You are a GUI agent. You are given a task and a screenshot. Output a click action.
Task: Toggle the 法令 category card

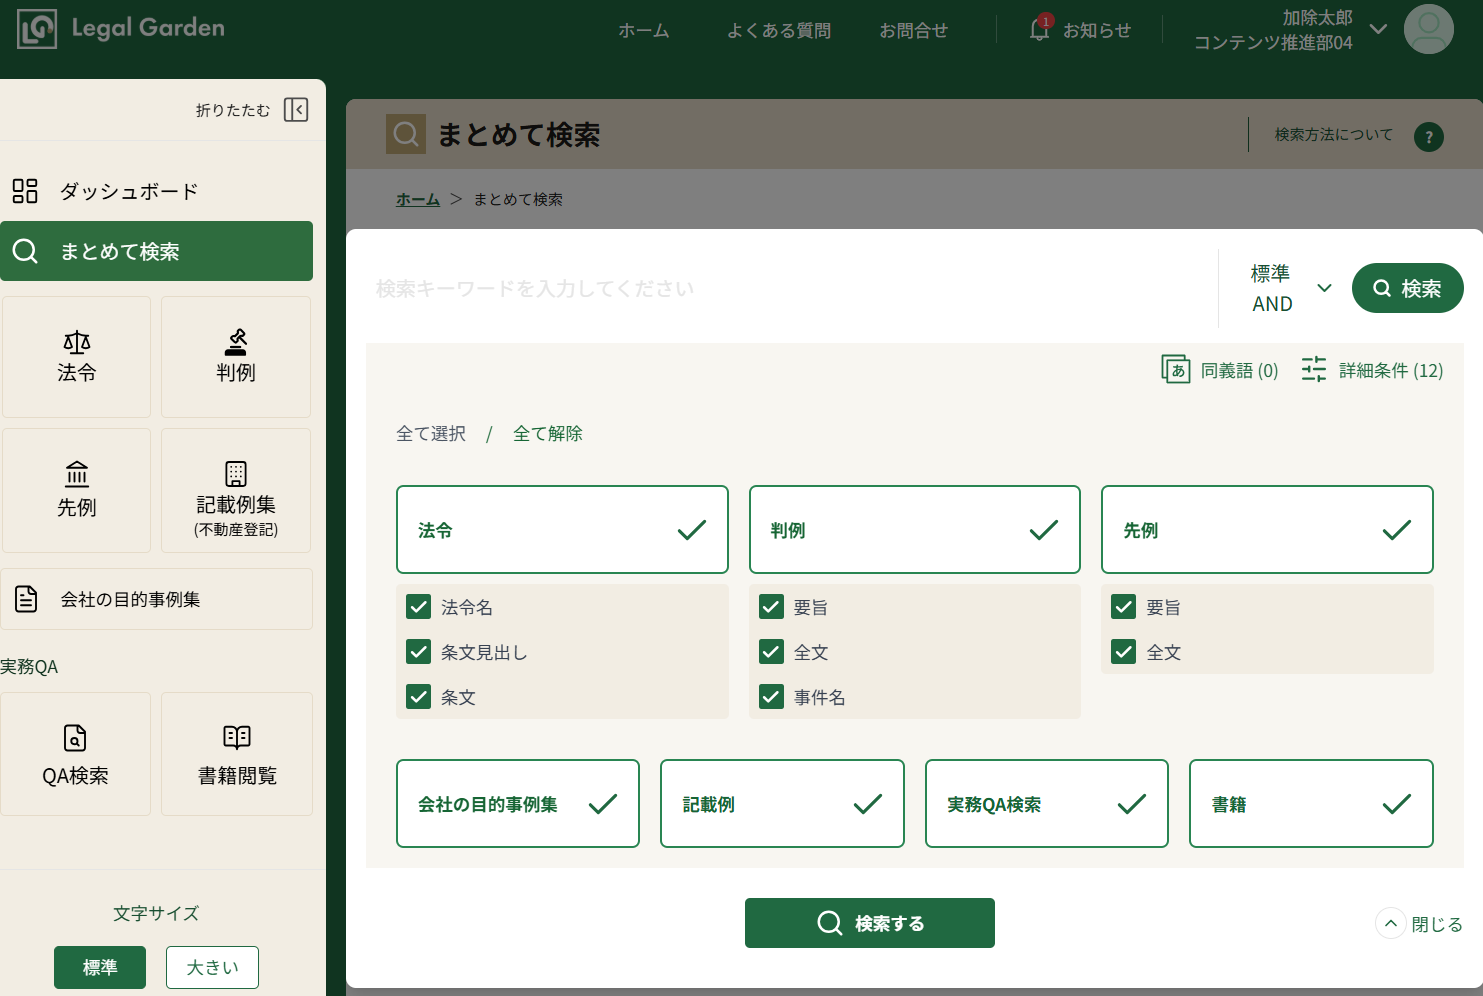pyautogui.click(x=562, y=530)
